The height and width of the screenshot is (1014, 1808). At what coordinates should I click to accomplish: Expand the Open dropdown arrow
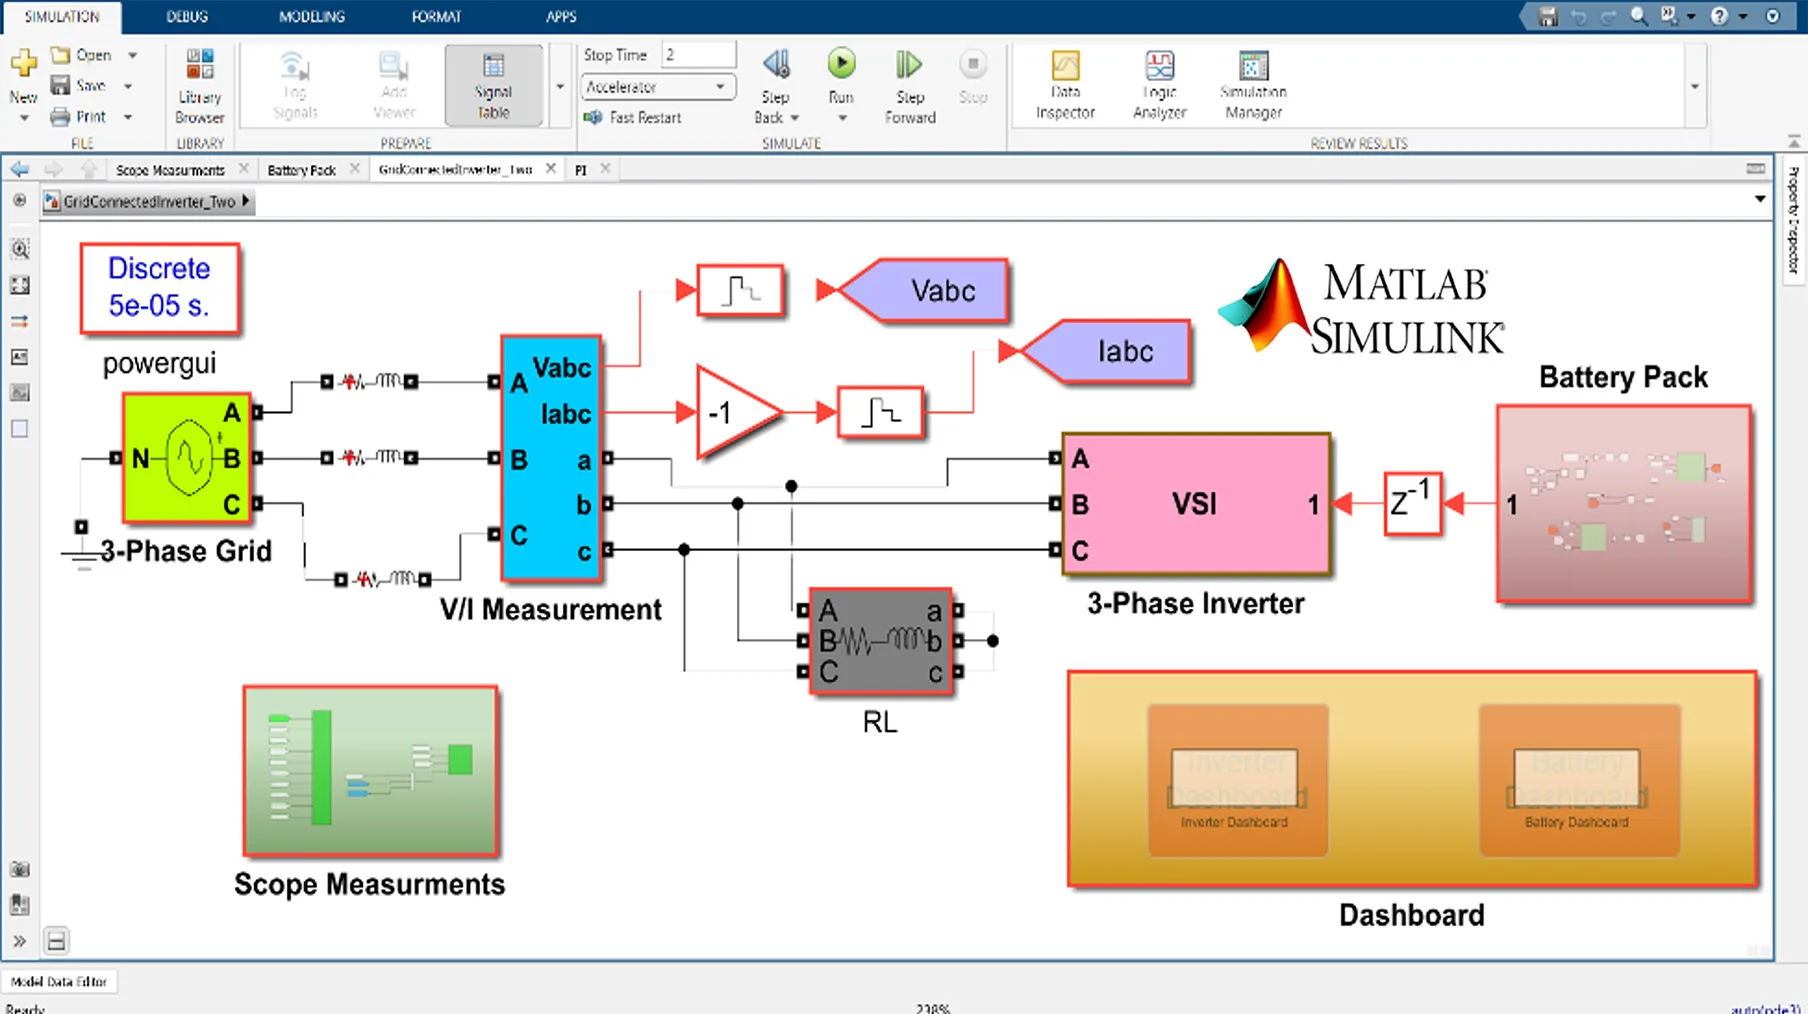click(x=132, y=55)
